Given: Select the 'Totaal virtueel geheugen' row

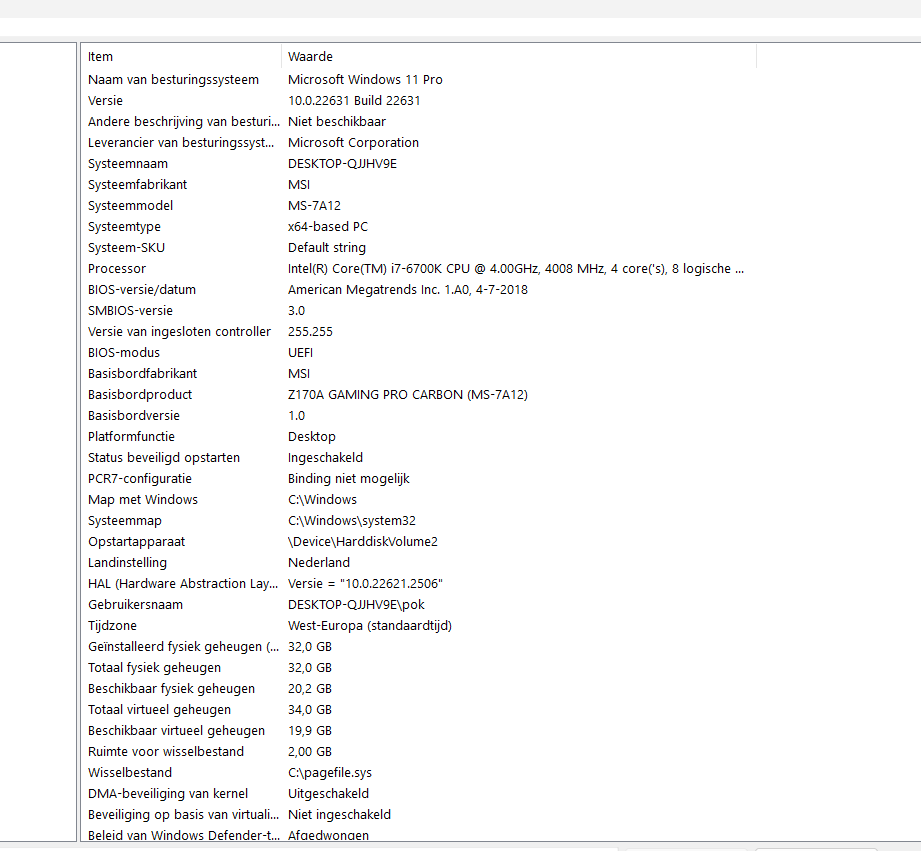Looking at the screenshot, I should click(x=159, y=711).
